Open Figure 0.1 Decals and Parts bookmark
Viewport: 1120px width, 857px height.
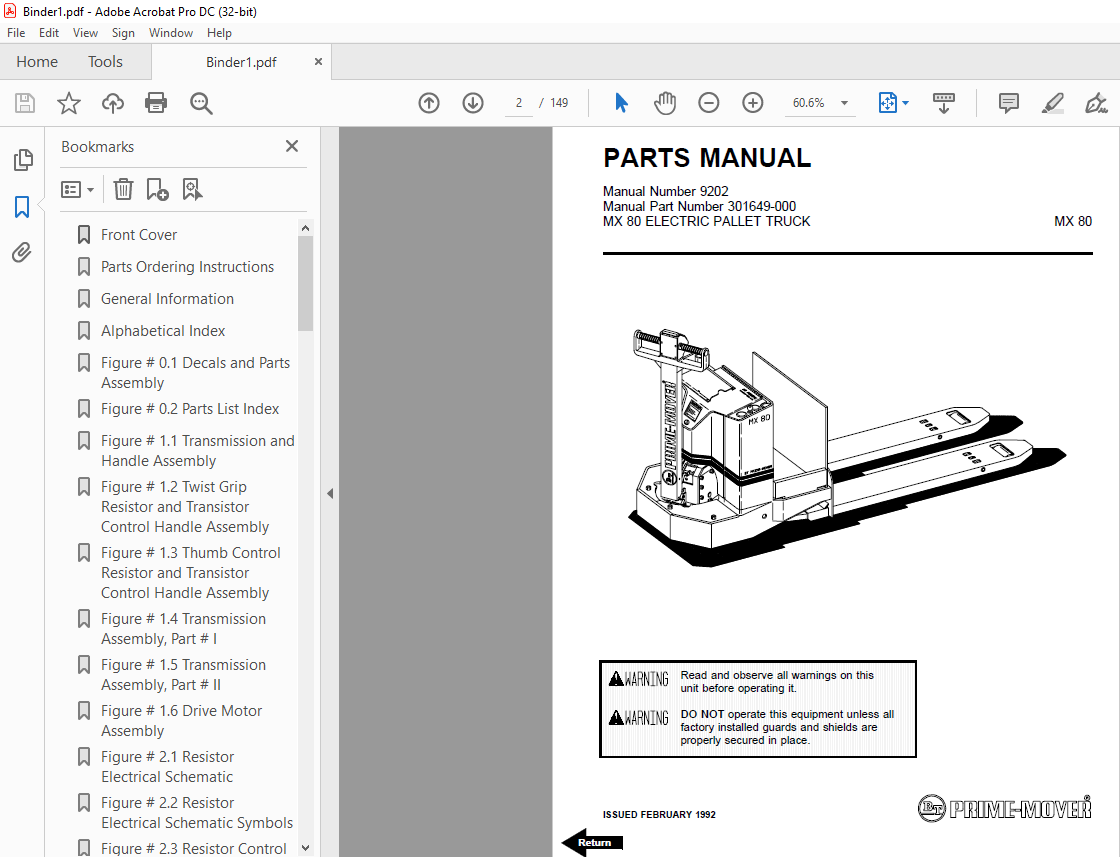195,373
